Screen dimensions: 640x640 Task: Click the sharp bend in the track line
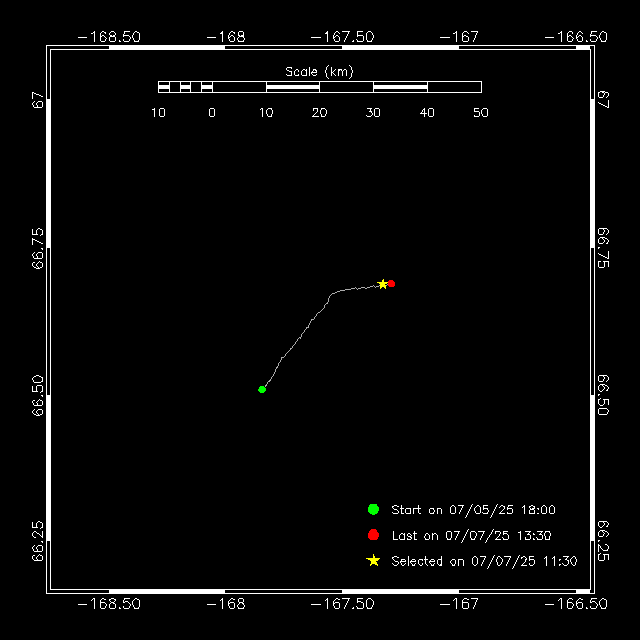coord(331,294)
